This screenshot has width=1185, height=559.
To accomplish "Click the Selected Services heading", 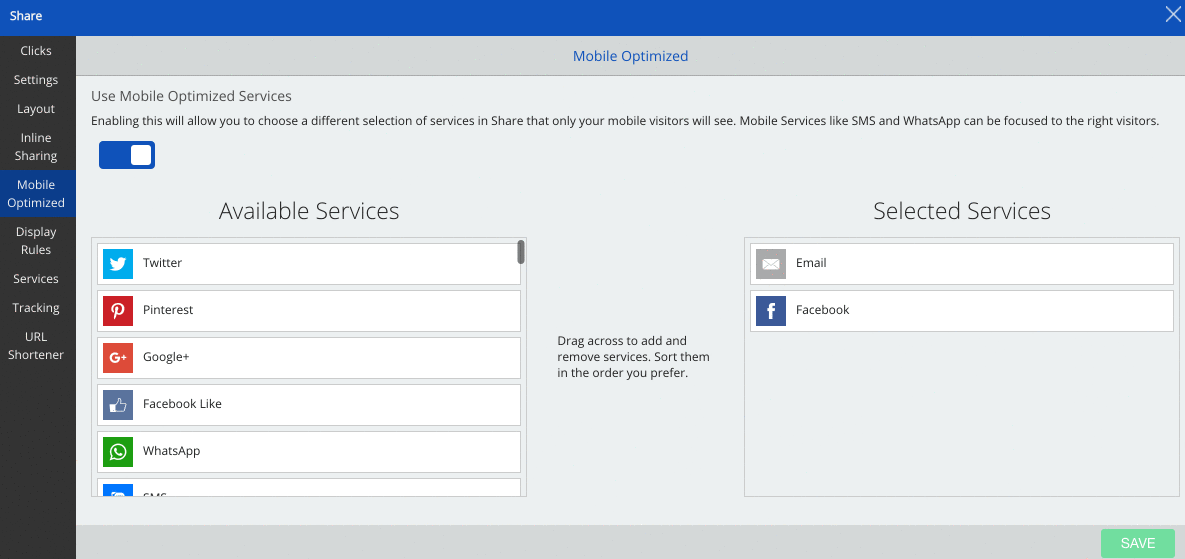I will [x=962, y=211].
